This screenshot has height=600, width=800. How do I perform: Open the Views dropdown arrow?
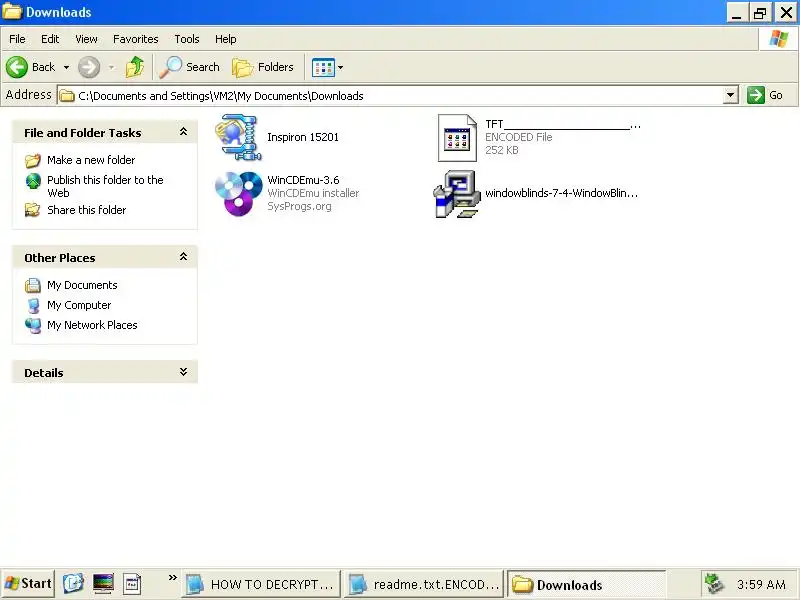click(x=340, y=67)
